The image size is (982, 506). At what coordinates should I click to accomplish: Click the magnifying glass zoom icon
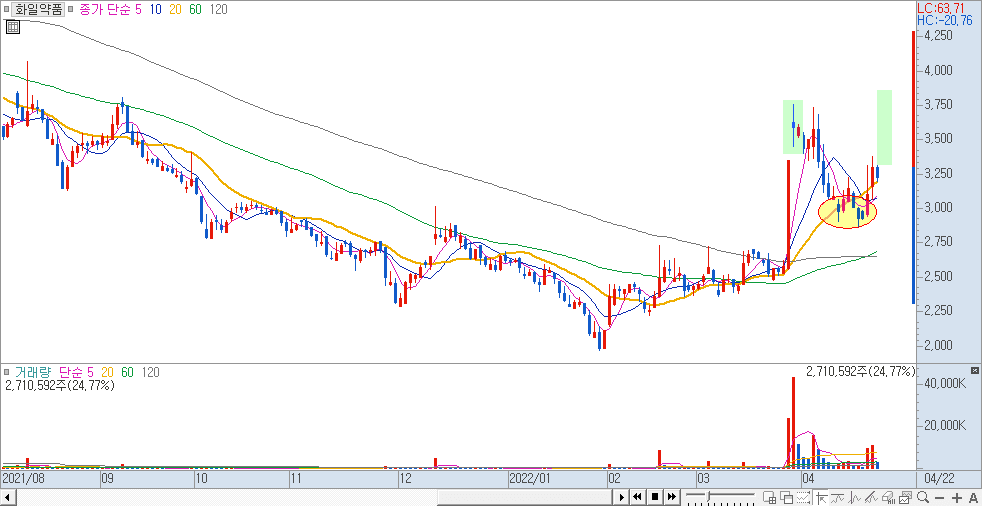(923, 498)
